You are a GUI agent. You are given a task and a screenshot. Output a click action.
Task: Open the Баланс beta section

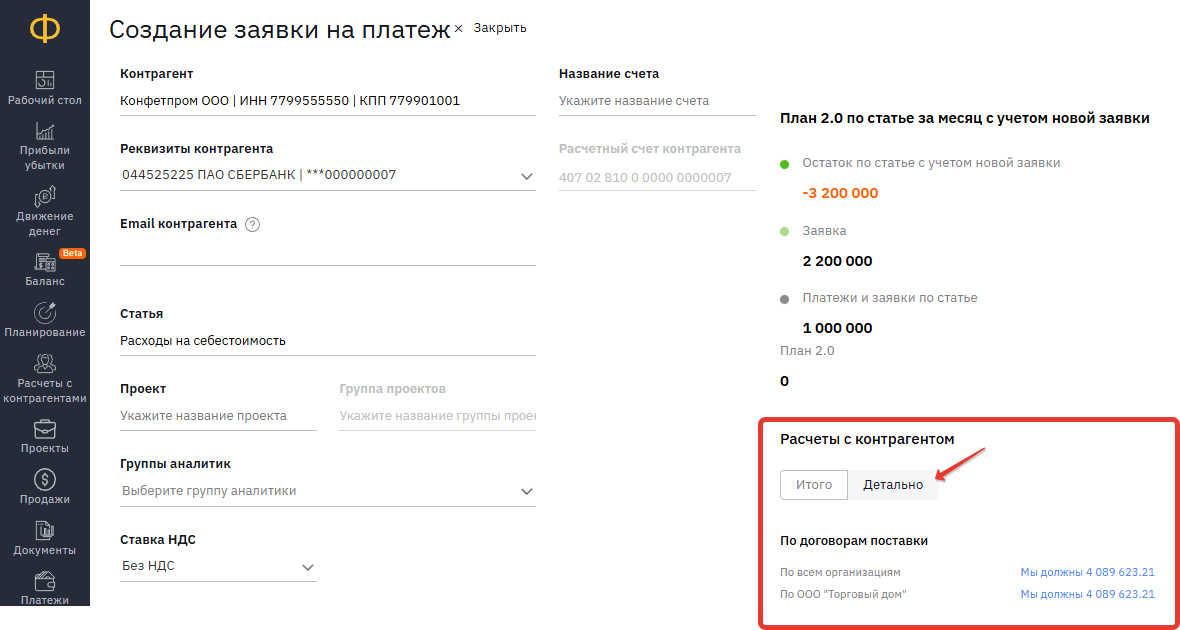pyautogui.click(x=45, y=263)
